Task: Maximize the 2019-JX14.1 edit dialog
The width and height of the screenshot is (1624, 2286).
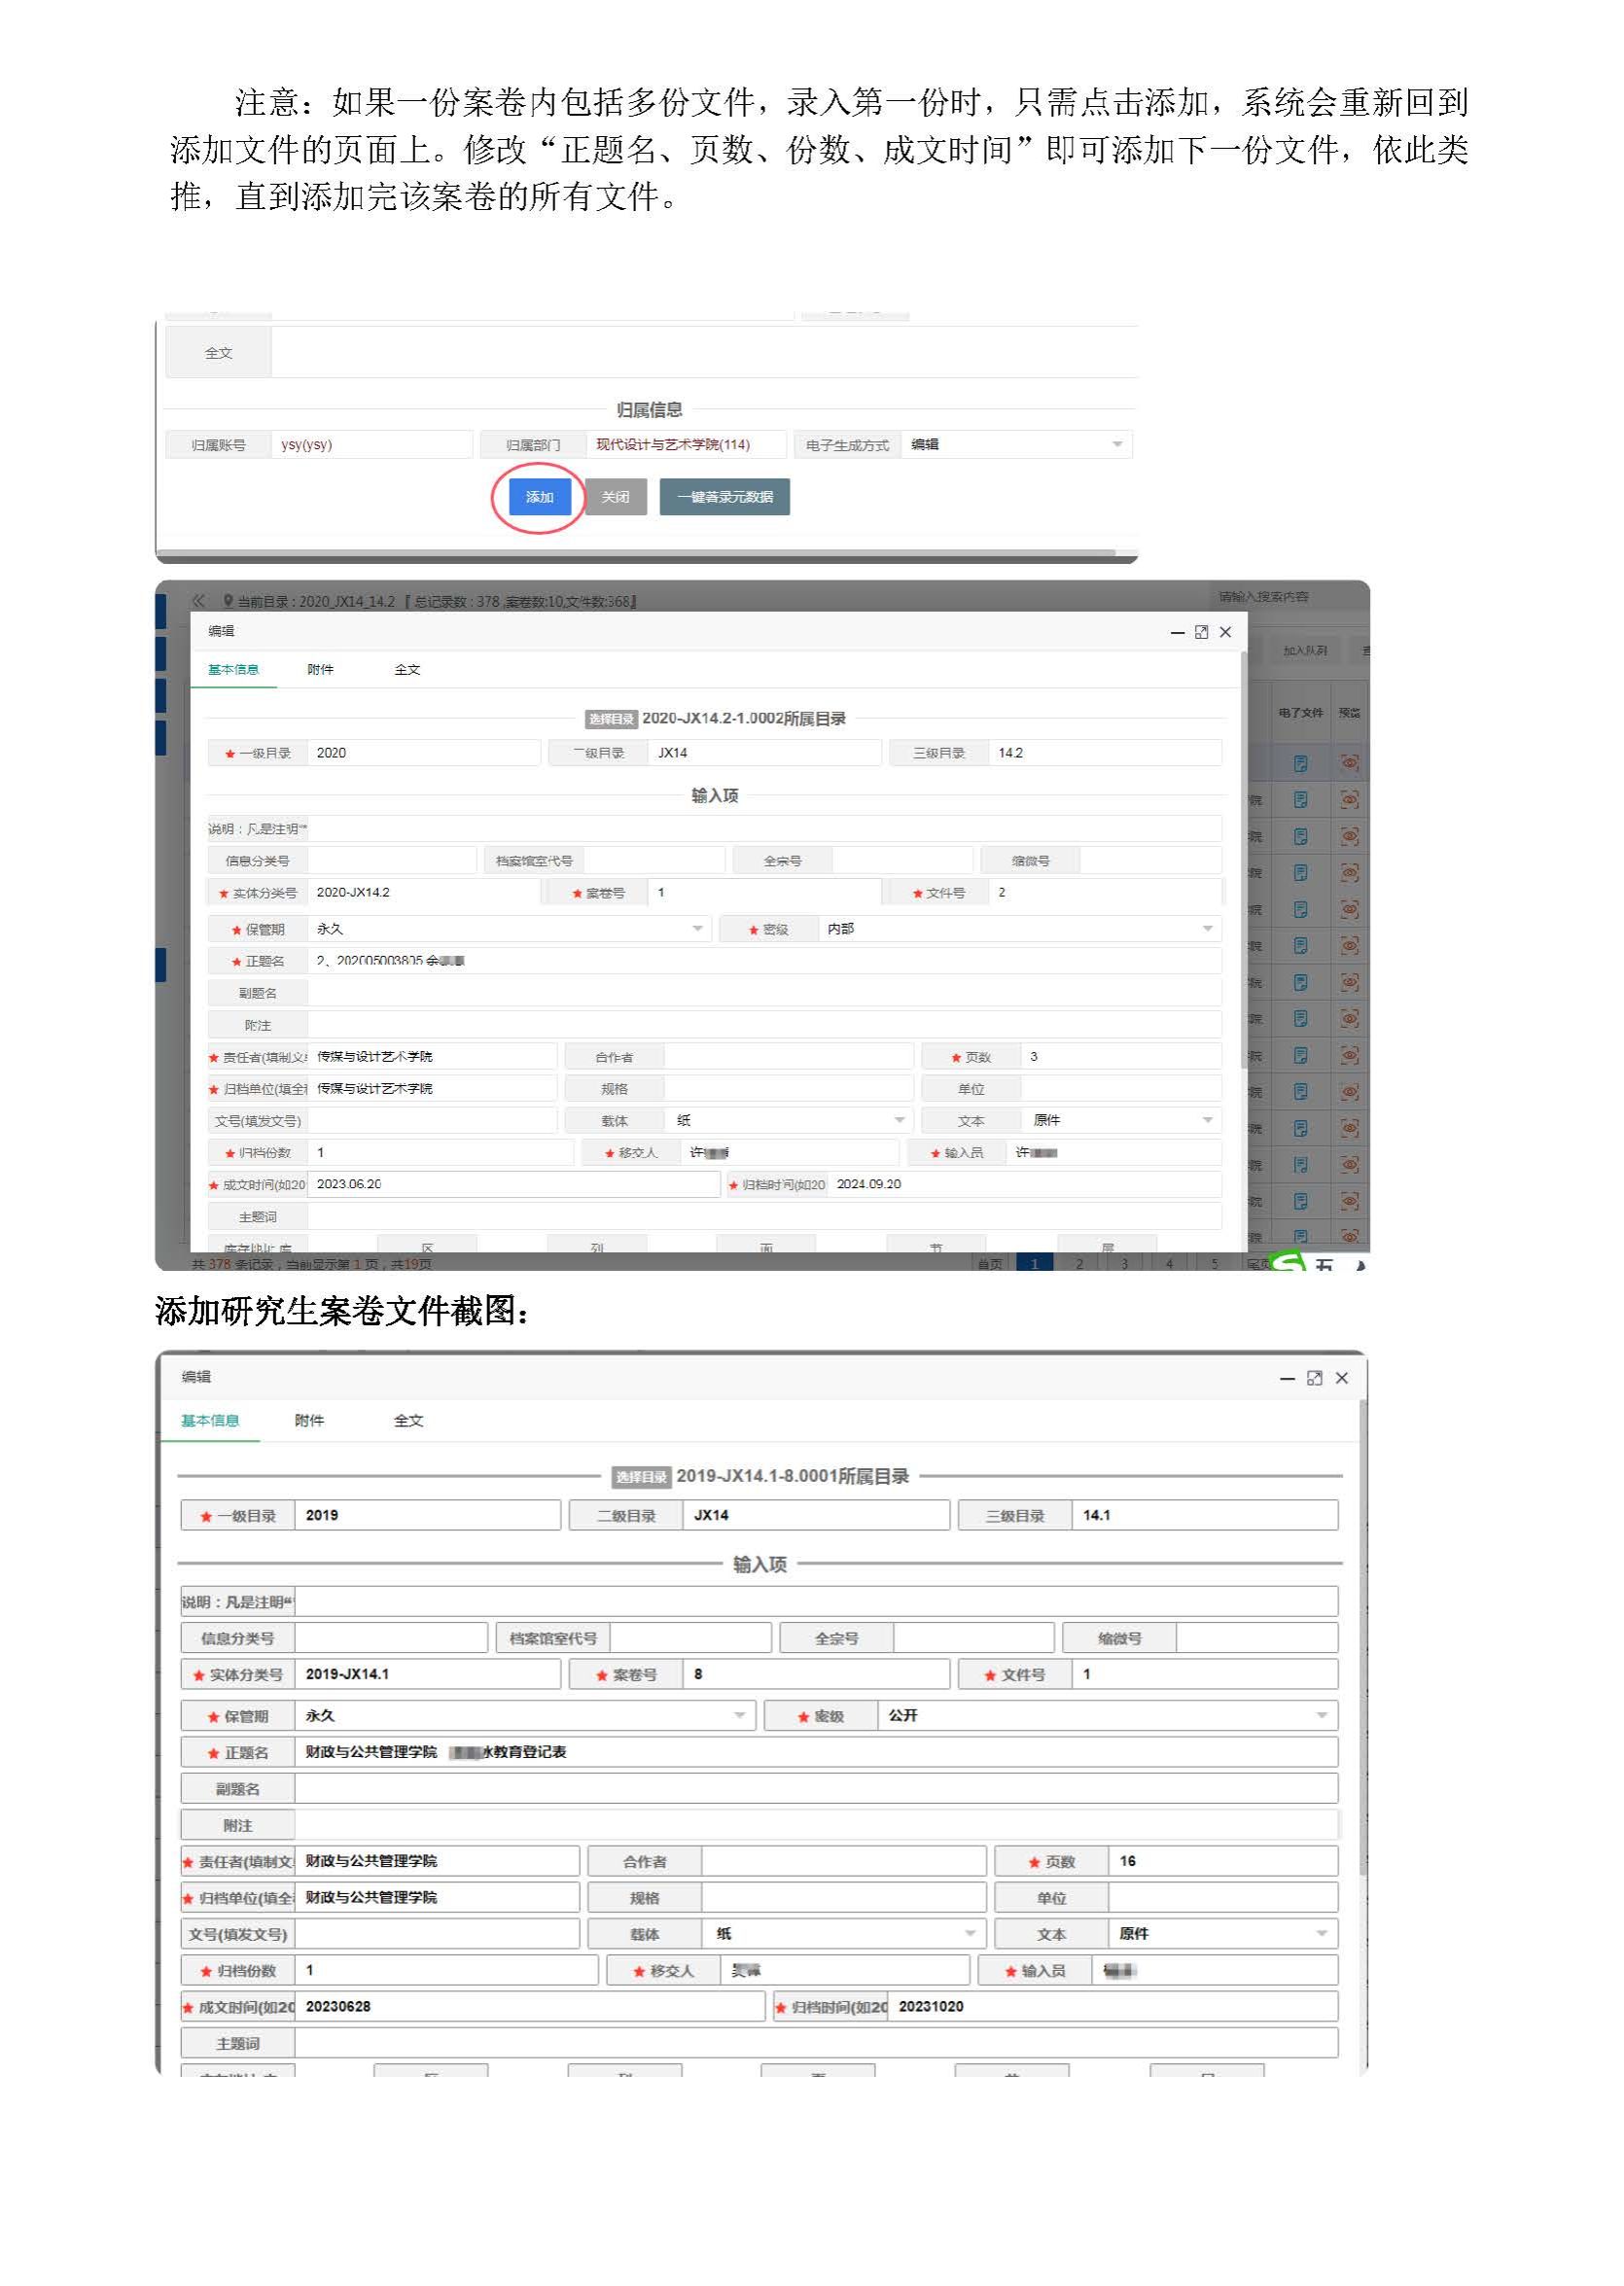Action: (x=1314, y=1378)
